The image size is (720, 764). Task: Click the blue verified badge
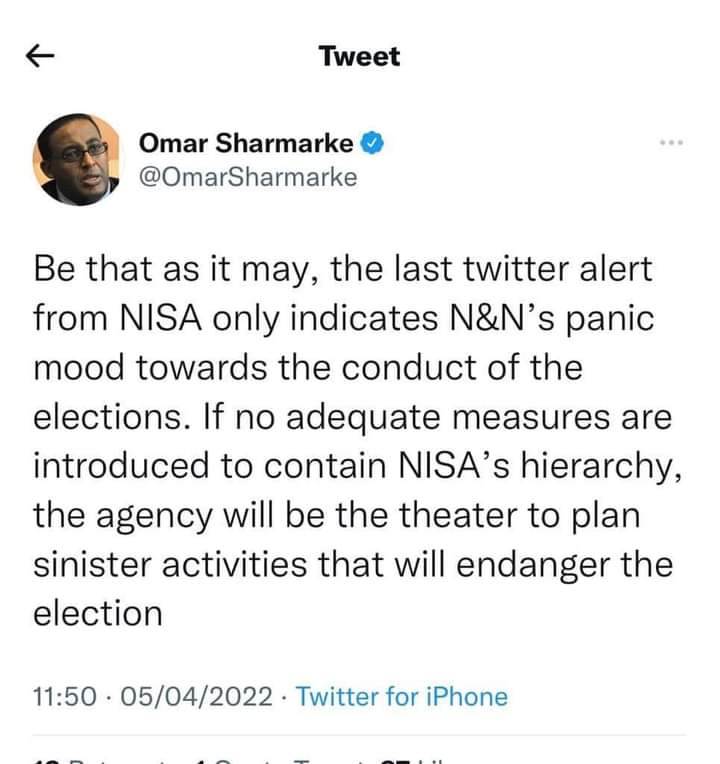tap(370, 143)
